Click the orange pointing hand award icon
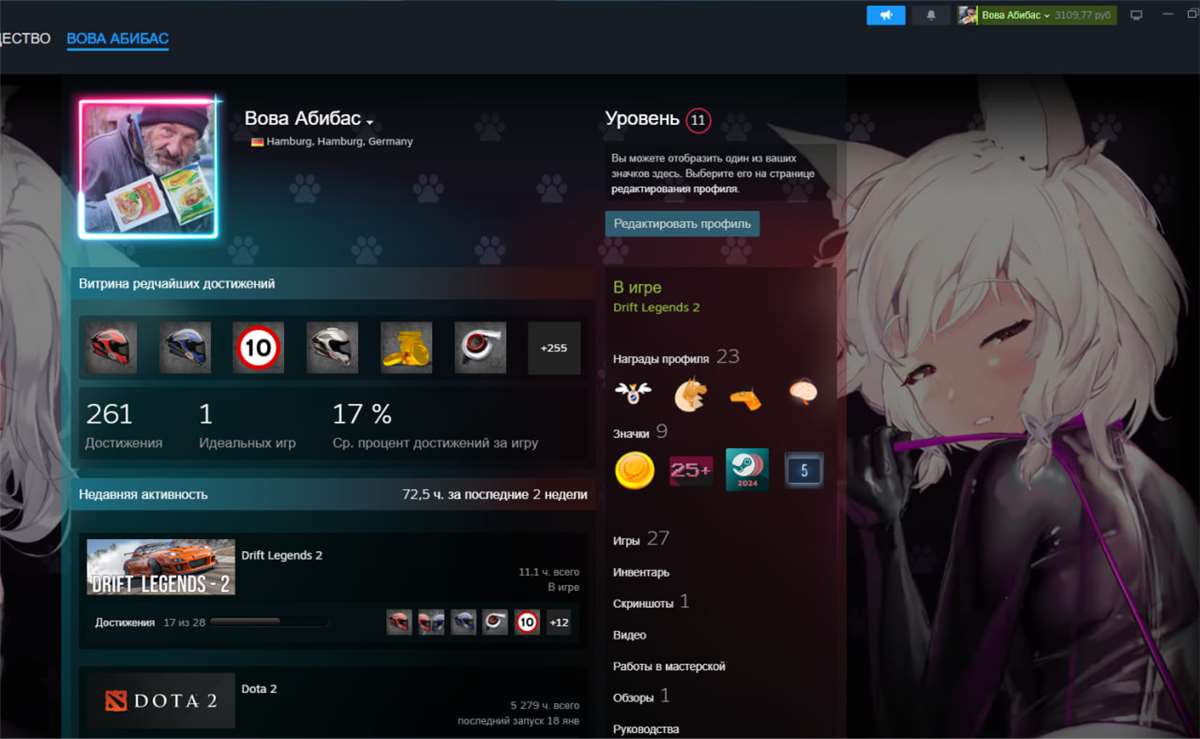This screenshot has width=1200, height=739. (745, 397)
